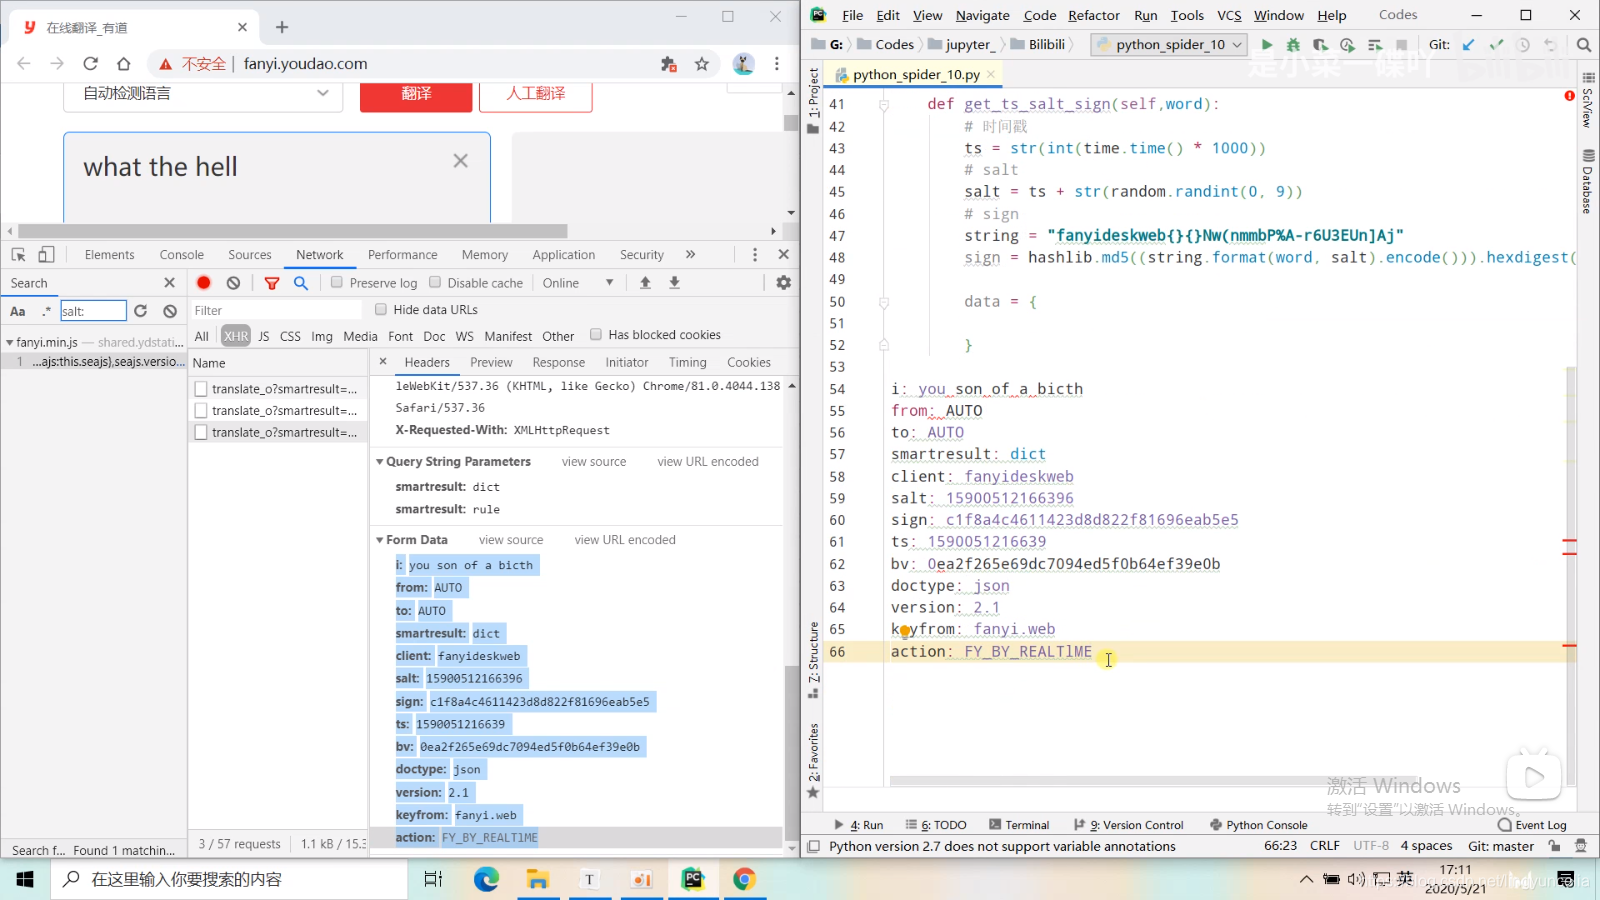Collapse get_ts_salt_sign function fold marker
The height and width of the screenshot is (900, 1600).
tap(884, 104)
